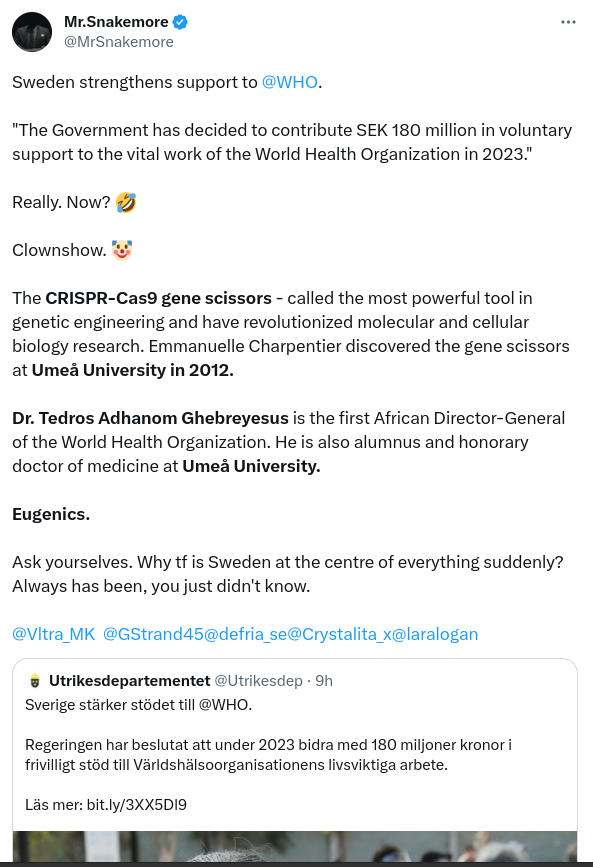
Task: Open the @Crystalita_x mention
Action: (339, 634)
